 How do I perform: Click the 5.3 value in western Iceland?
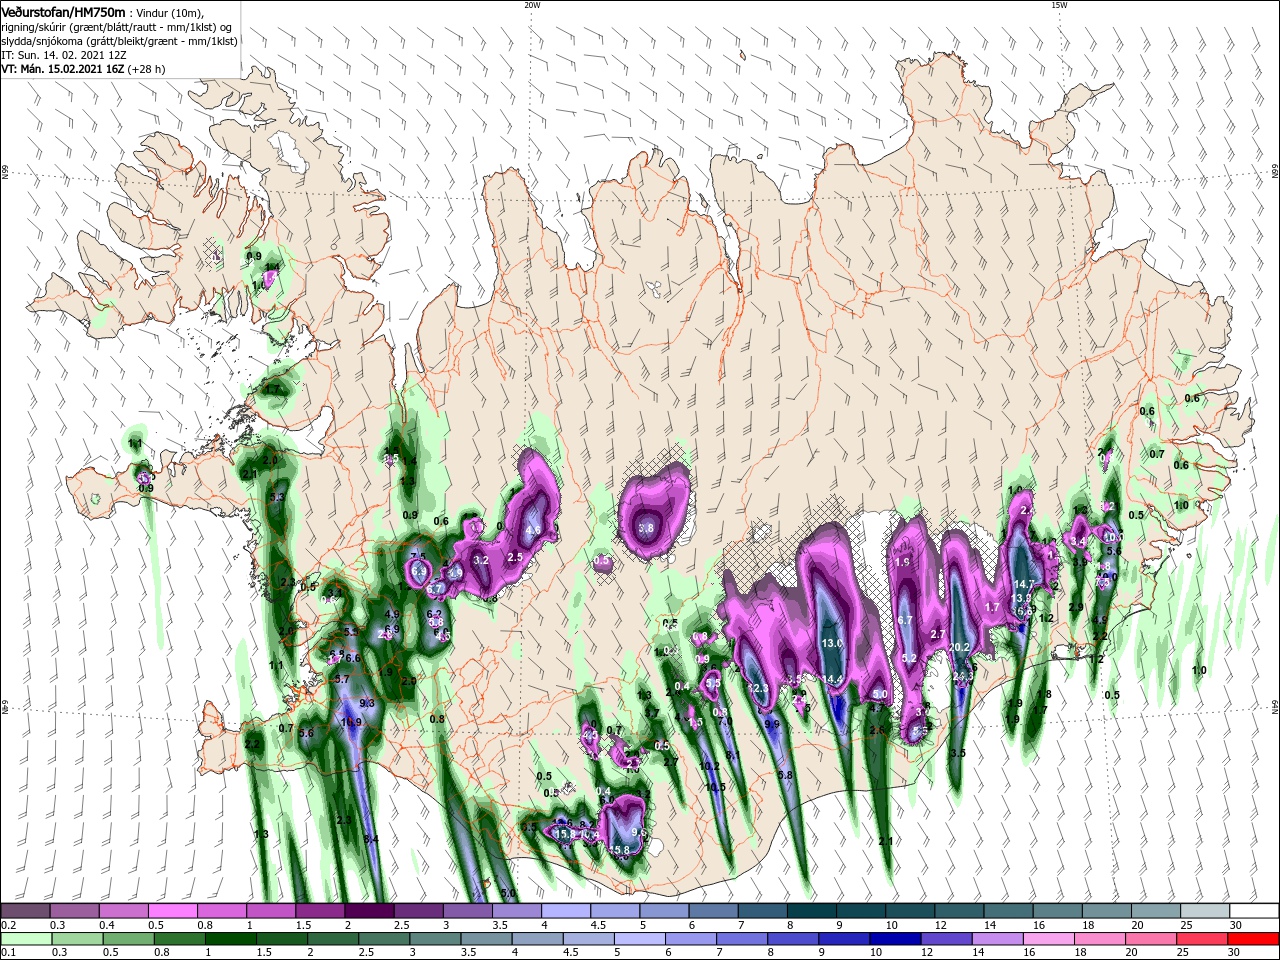point(278,497)
